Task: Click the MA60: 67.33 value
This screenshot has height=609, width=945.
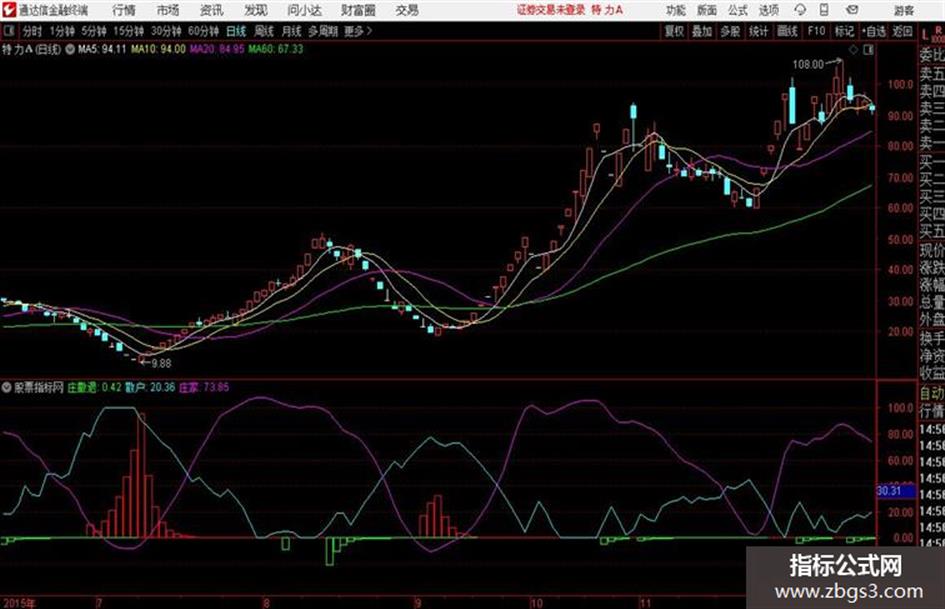Action: coord(276,49)
